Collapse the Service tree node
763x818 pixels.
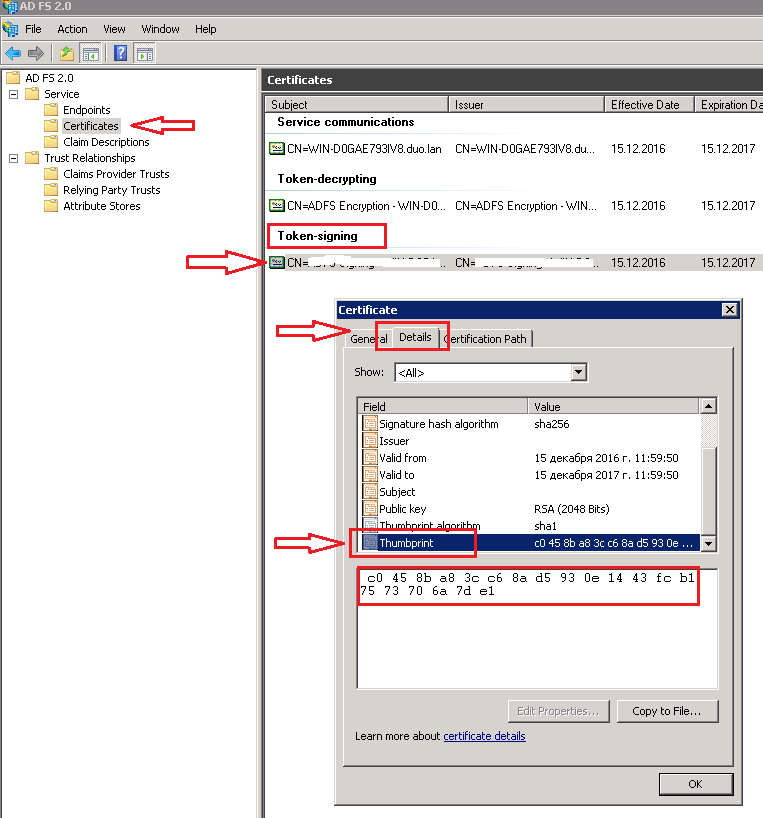coord(14,94)
